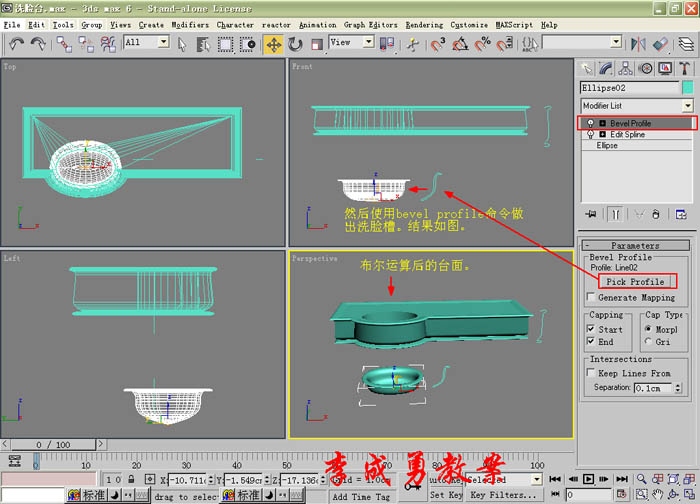
Task: Toggle the Percent Snap icon
Action: click(483, 44)
